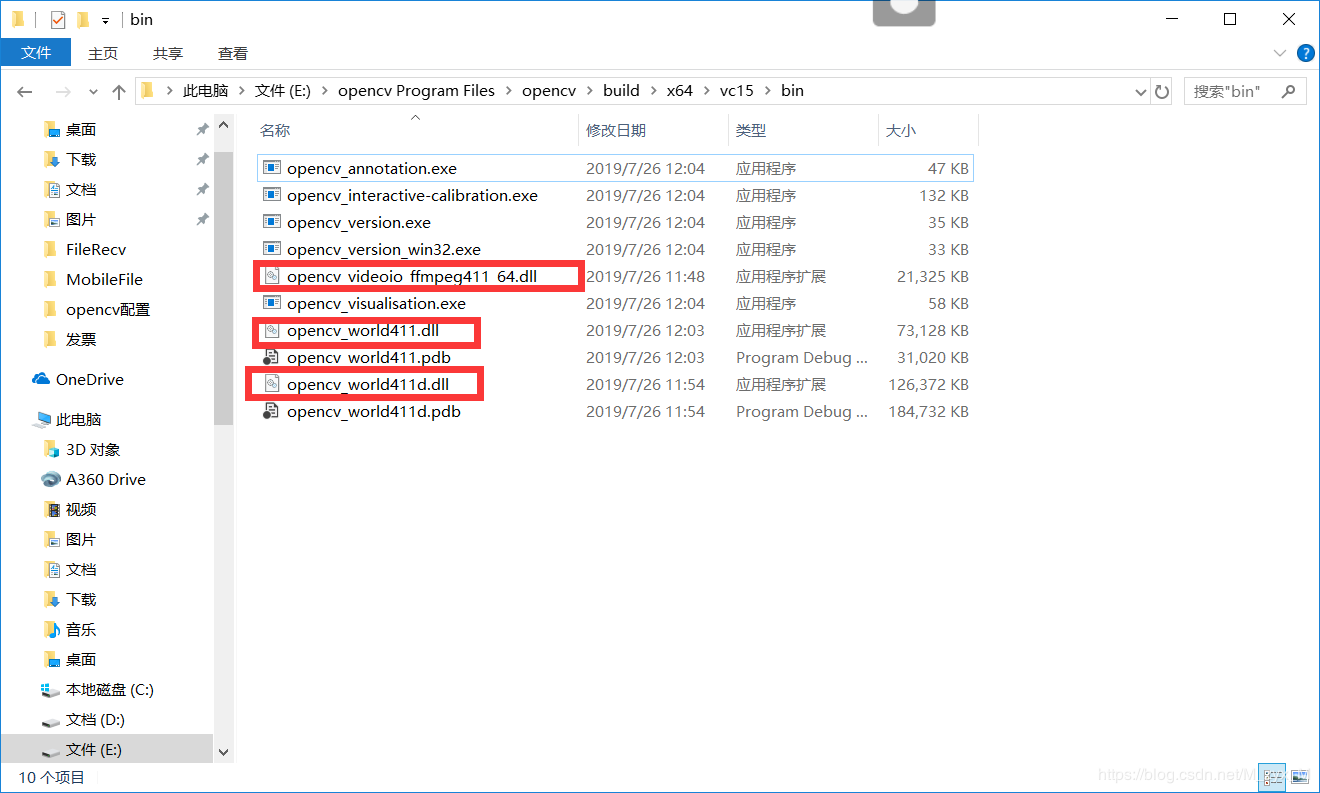1320x793 pixels.
Task: Open opencv配置 folder in sidebar
Action: 108,310
